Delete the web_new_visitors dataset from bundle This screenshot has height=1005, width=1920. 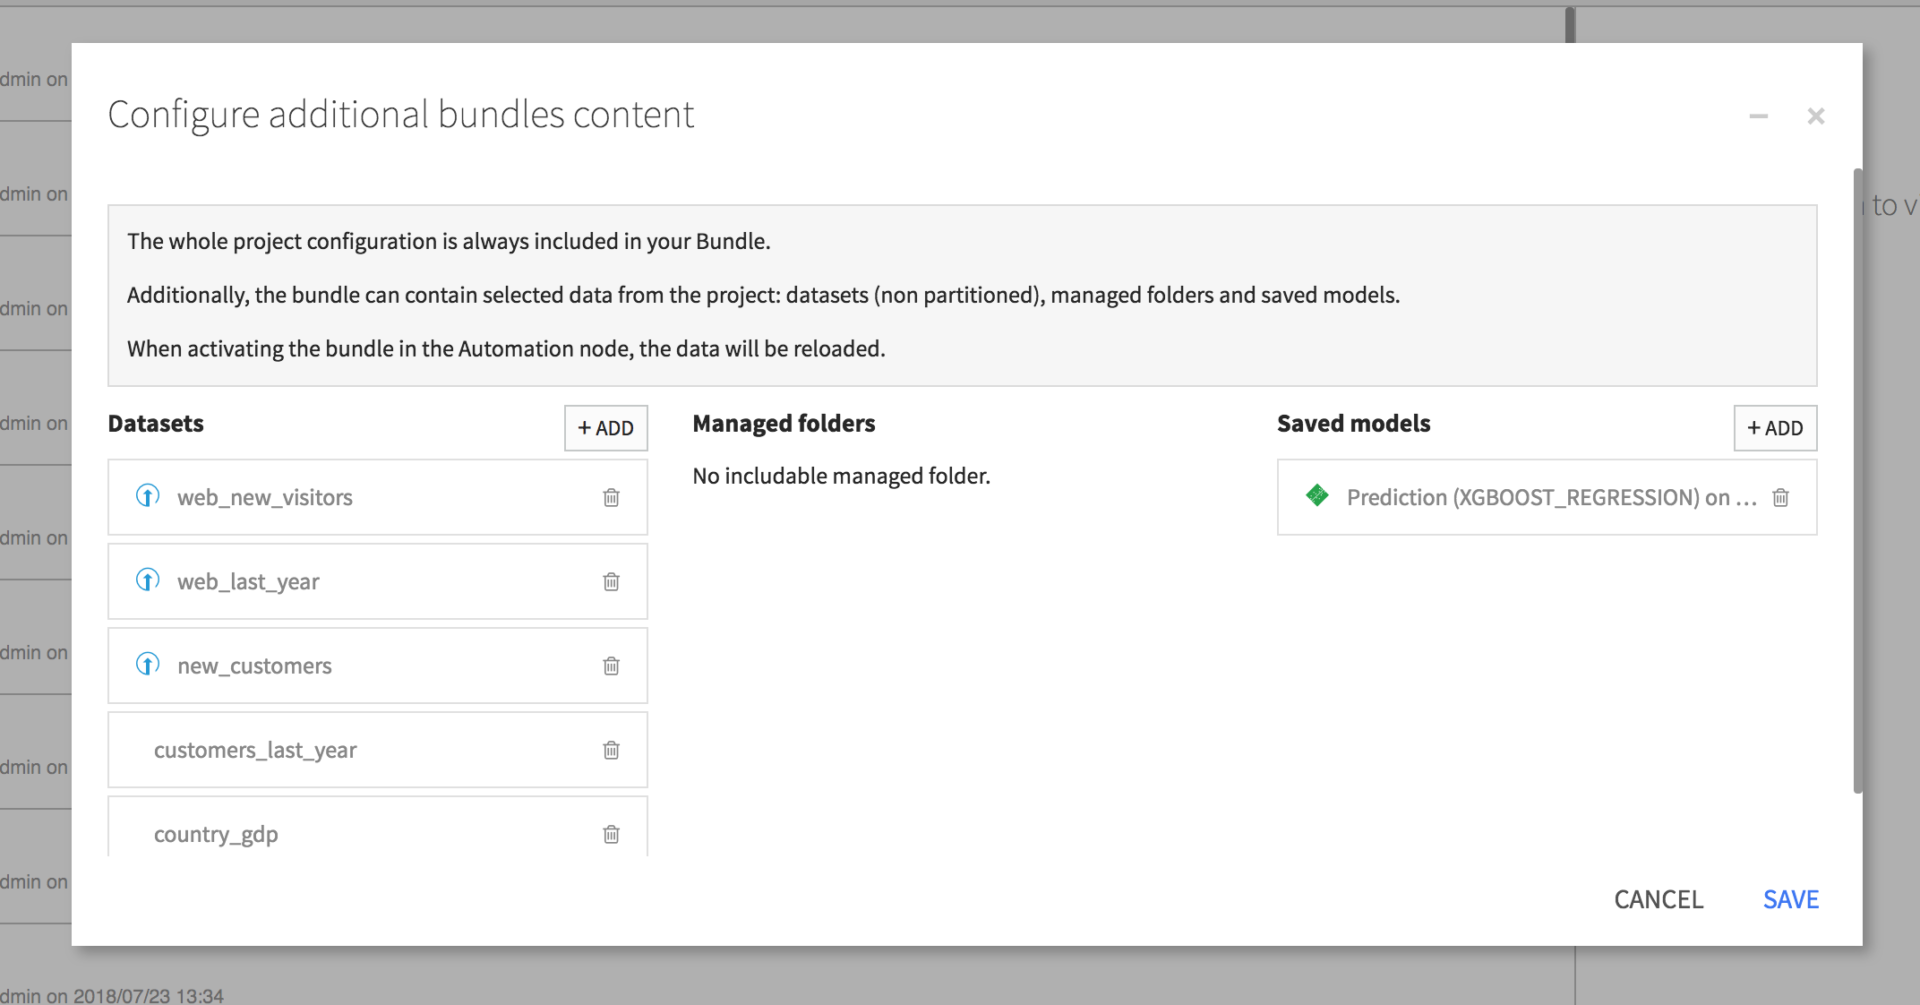coord(611,497)
